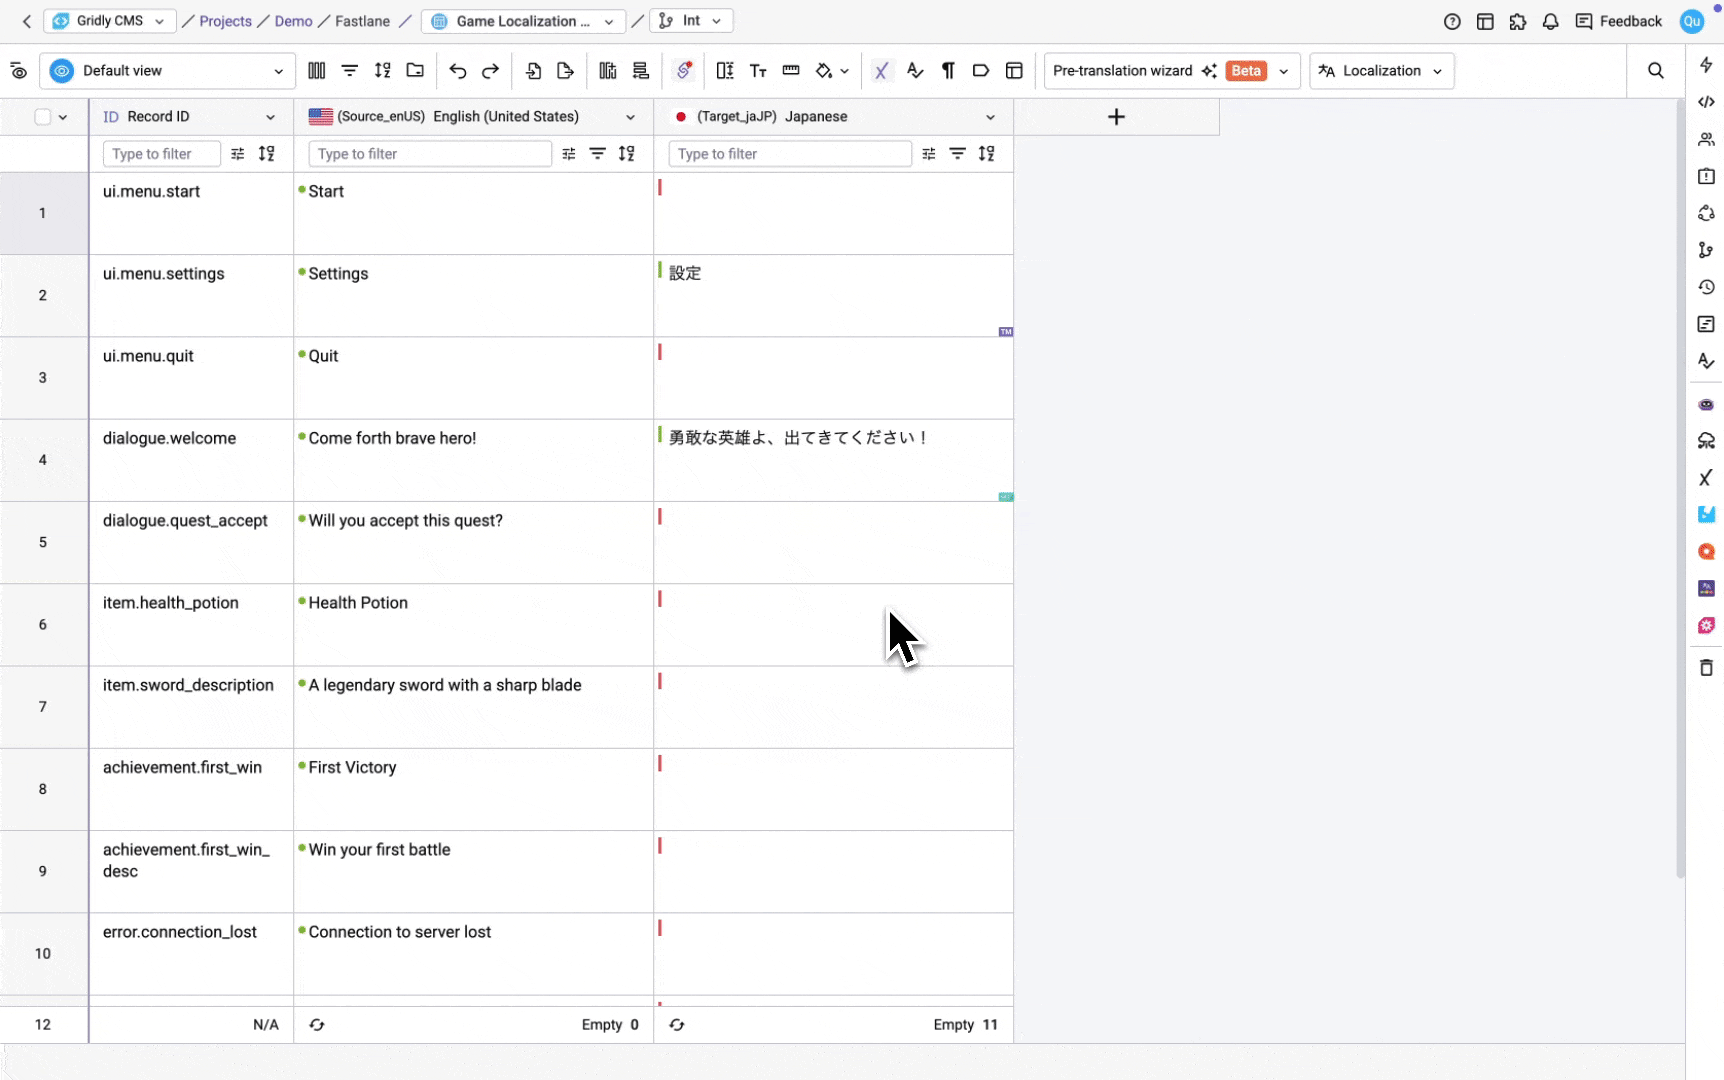Click the branch icon in right sidebar
The width and height of the screenshot is (1724, 1080).
tap(1707, 250)
